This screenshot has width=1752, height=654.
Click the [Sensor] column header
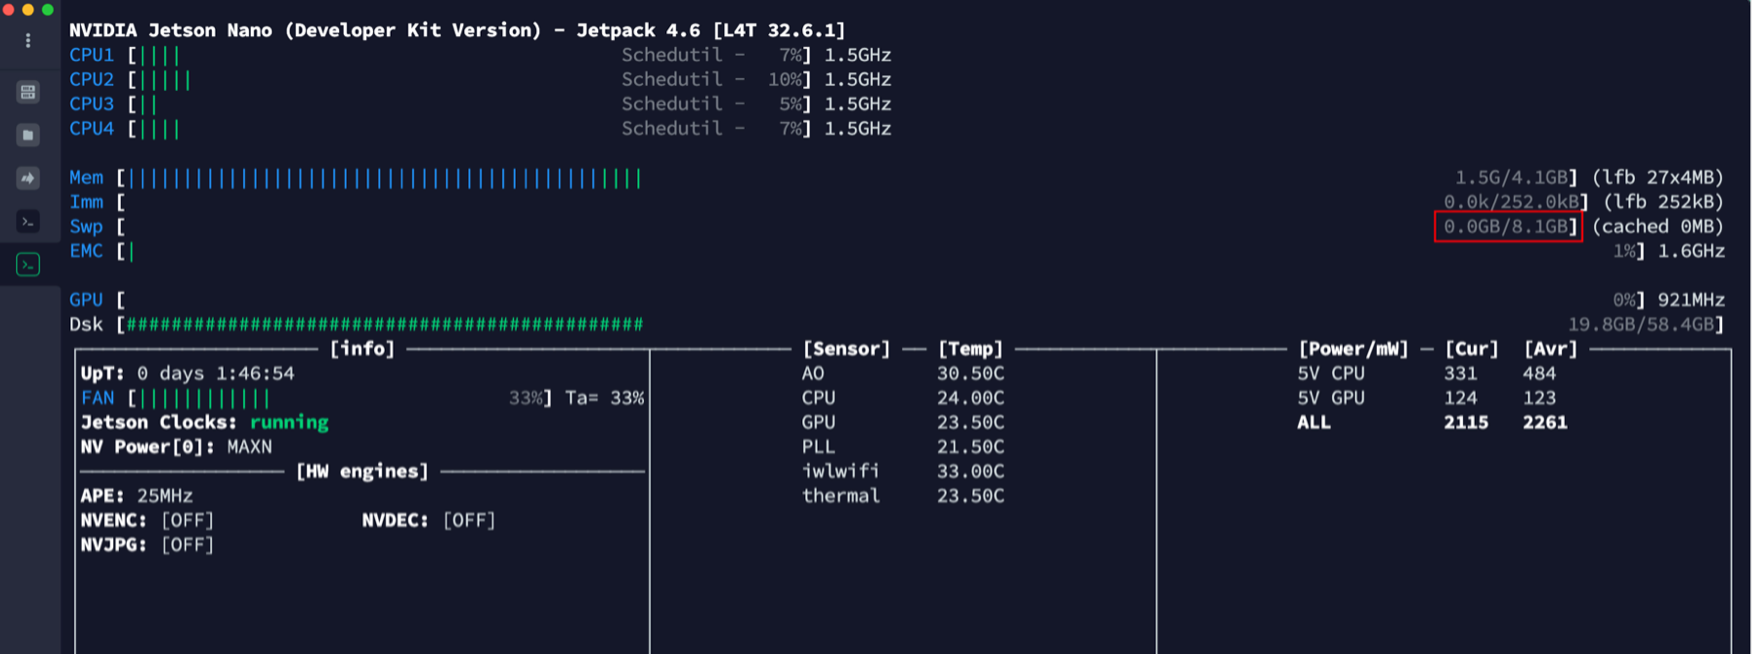click(846, 349)
